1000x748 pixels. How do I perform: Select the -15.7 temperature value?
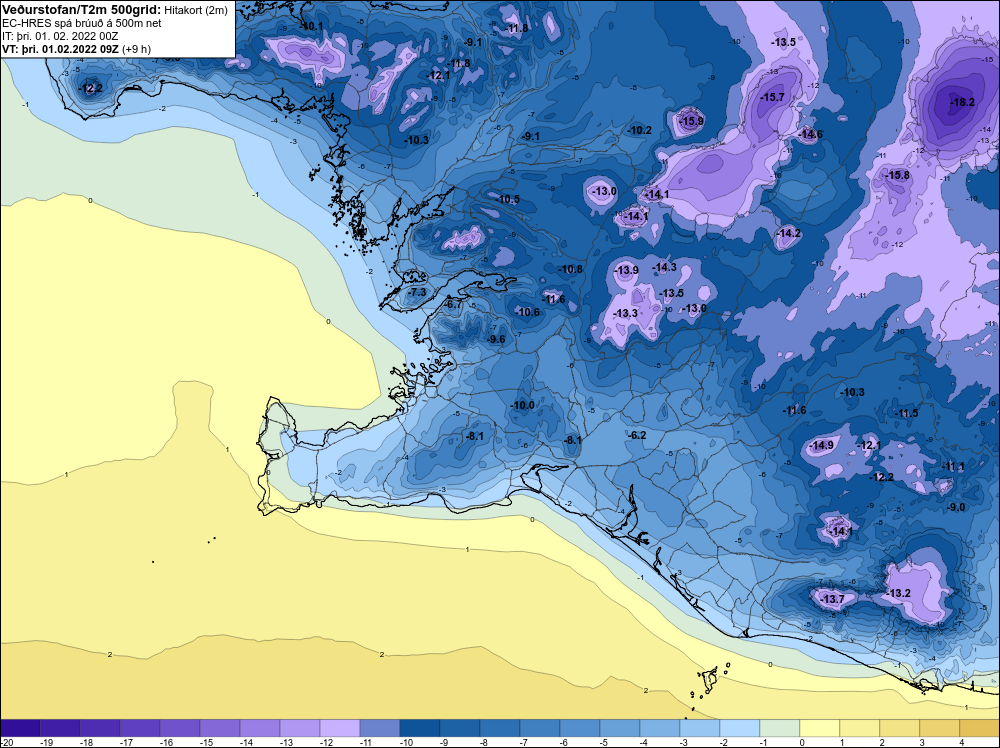(x=772, y=97)
